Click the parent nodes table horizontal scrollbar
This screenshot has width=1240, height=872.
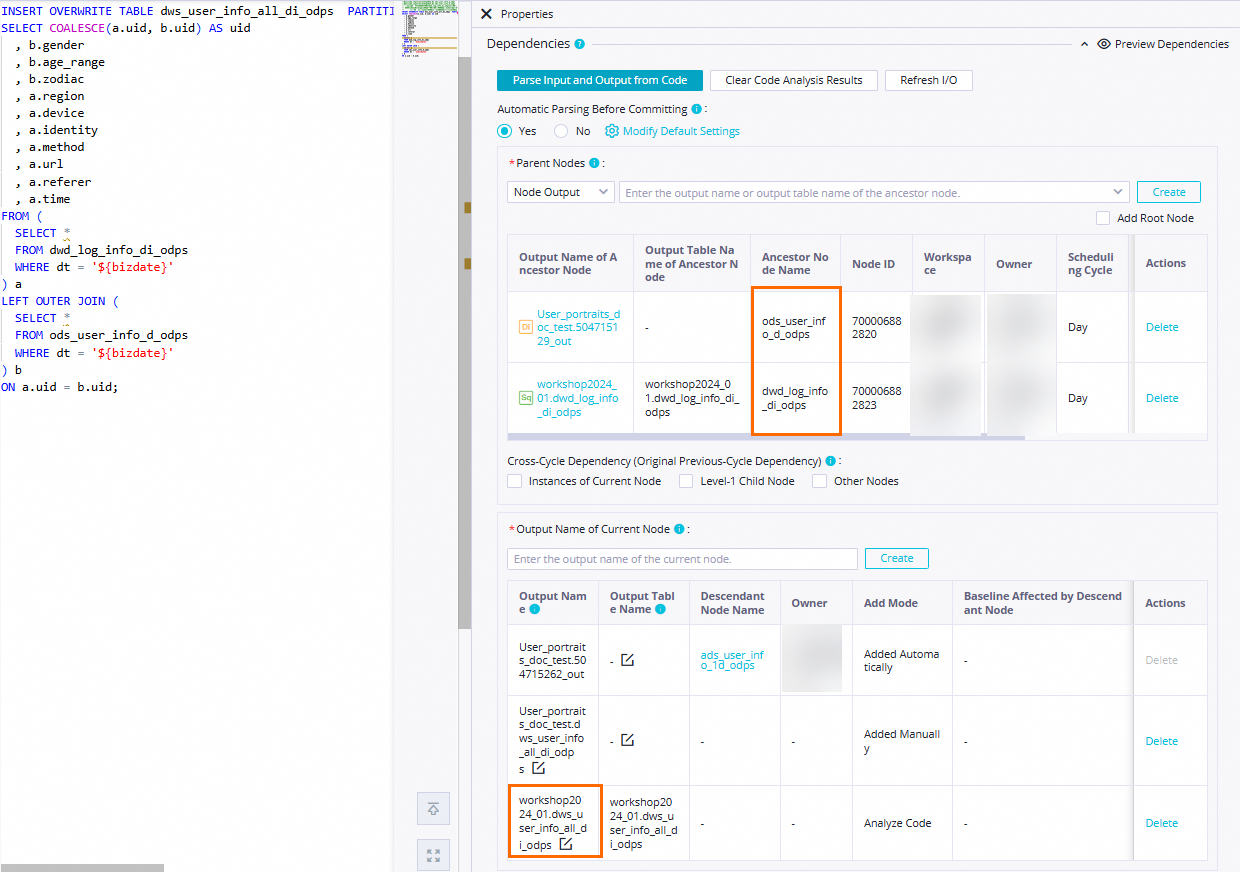click(x=766, y=437)
